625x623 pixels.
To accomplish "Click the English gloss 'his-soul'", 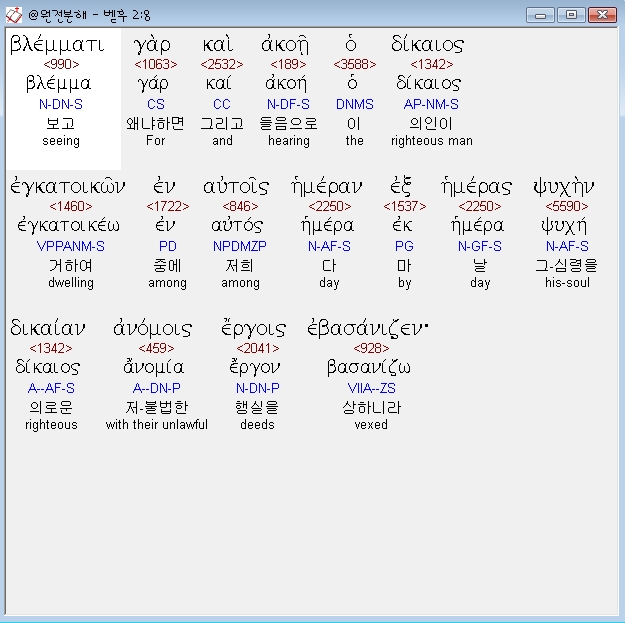I will coord(567,283).
